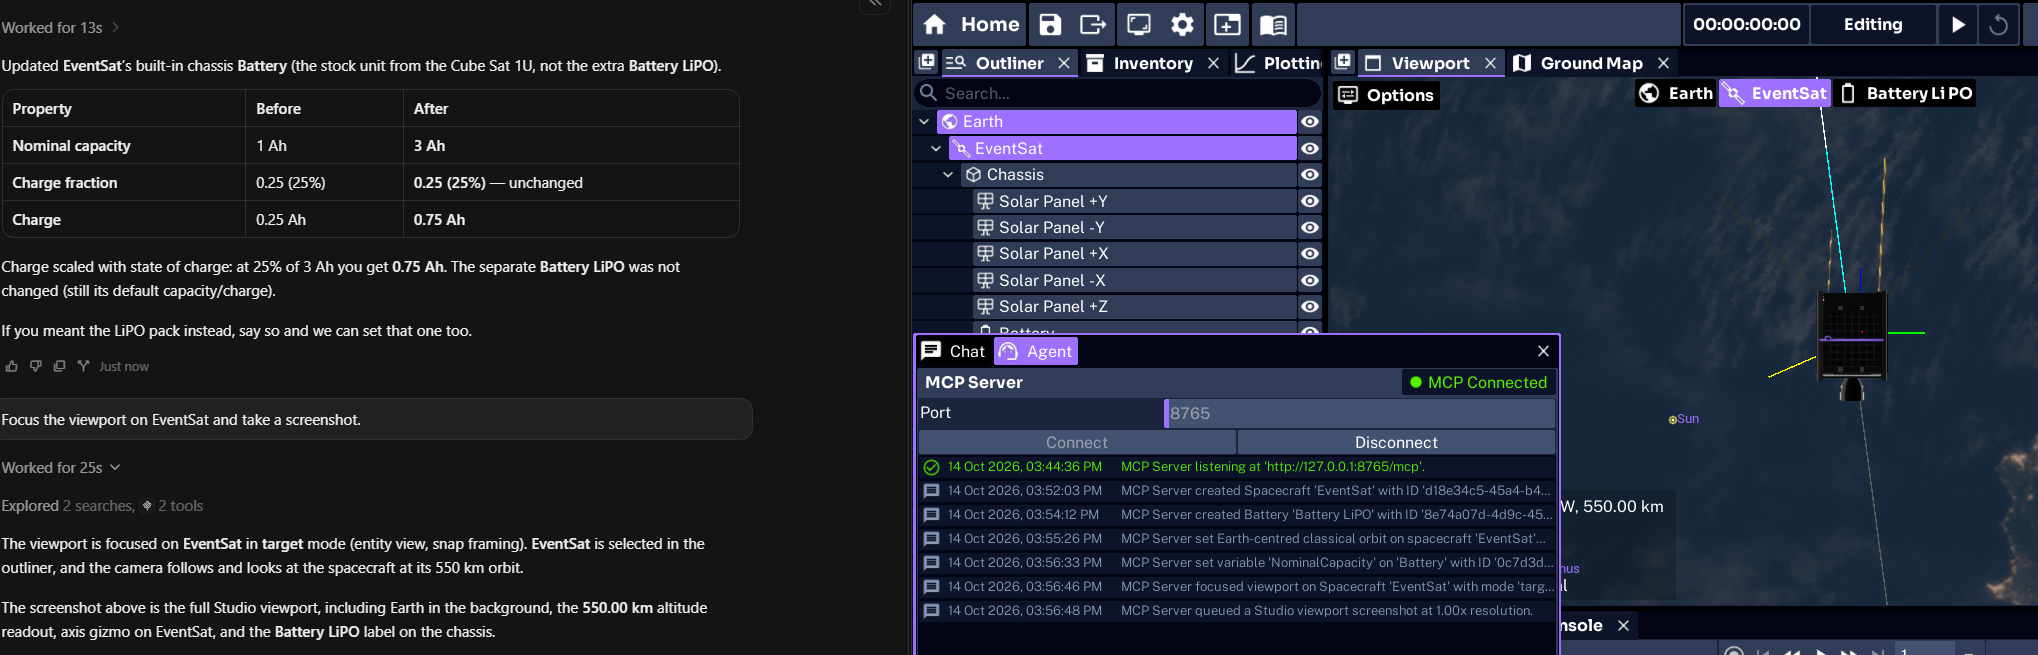The width and height of the screenshot is (2038, 655).
Task: Select the Viewport tab
Action: [1430, 63]
